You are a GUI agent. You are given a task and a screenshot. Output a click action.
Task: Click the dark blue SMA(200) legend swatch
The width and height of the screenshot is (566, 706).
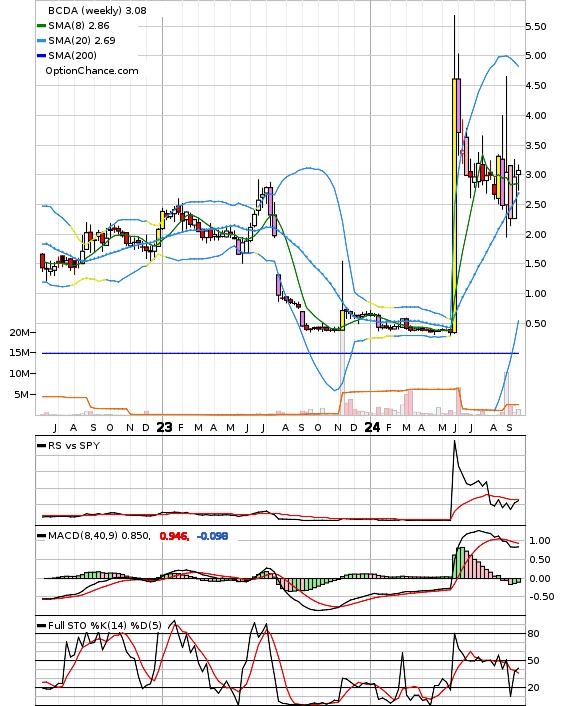[41, 55]
